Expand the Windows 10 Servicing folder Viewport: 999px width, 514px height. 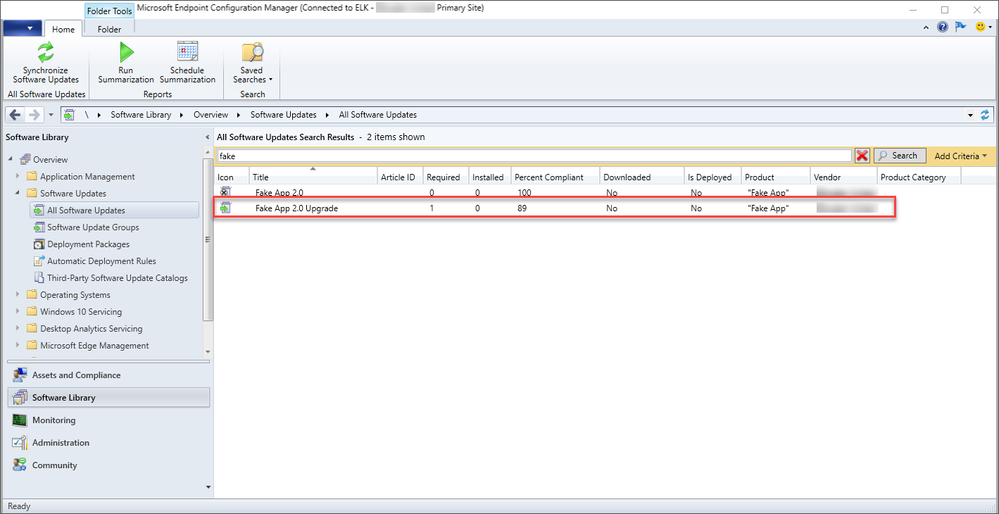pos(18,312)
